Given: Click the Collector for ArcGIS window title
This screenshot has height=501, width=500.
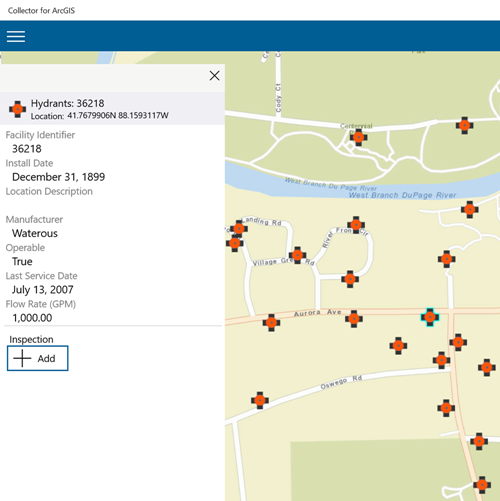Looking at the screenshot, I should (x=41, y=10).
